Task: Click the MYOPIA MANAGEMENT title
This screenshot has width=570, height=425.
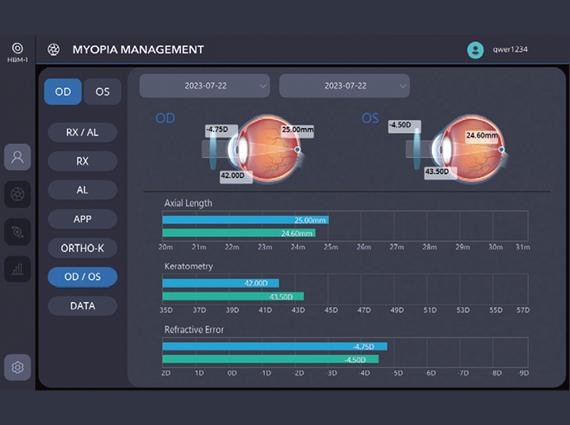Action: click(138, 49)
